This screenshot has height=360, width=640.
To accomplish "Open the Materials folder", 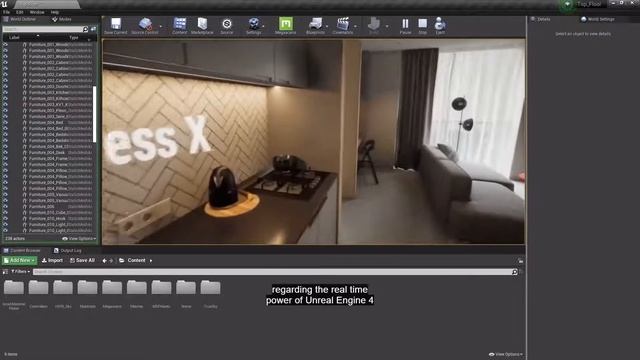I will tap(87, 287).
